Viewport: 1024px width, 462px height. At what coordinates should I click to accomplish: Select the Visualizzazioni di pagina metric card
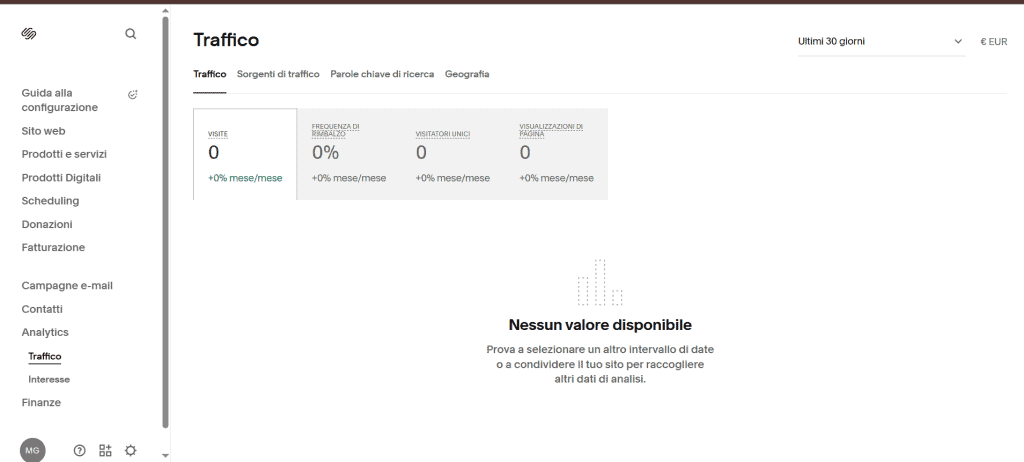(556, 154)
